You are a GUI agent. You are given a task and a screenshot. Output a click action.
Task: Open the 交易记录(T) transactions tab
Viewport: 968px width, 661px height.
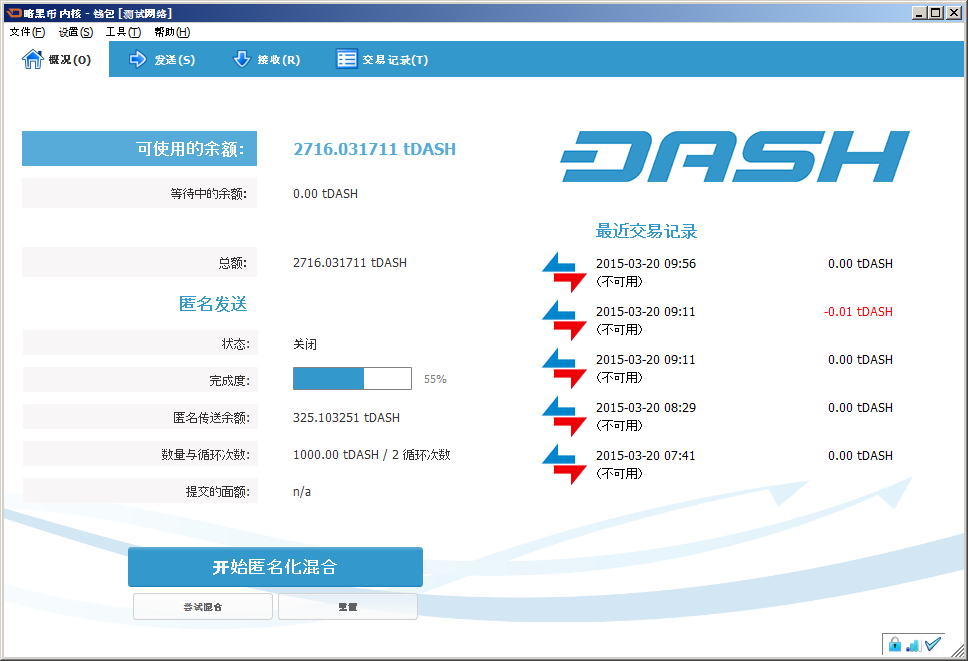tap(382, 59)
